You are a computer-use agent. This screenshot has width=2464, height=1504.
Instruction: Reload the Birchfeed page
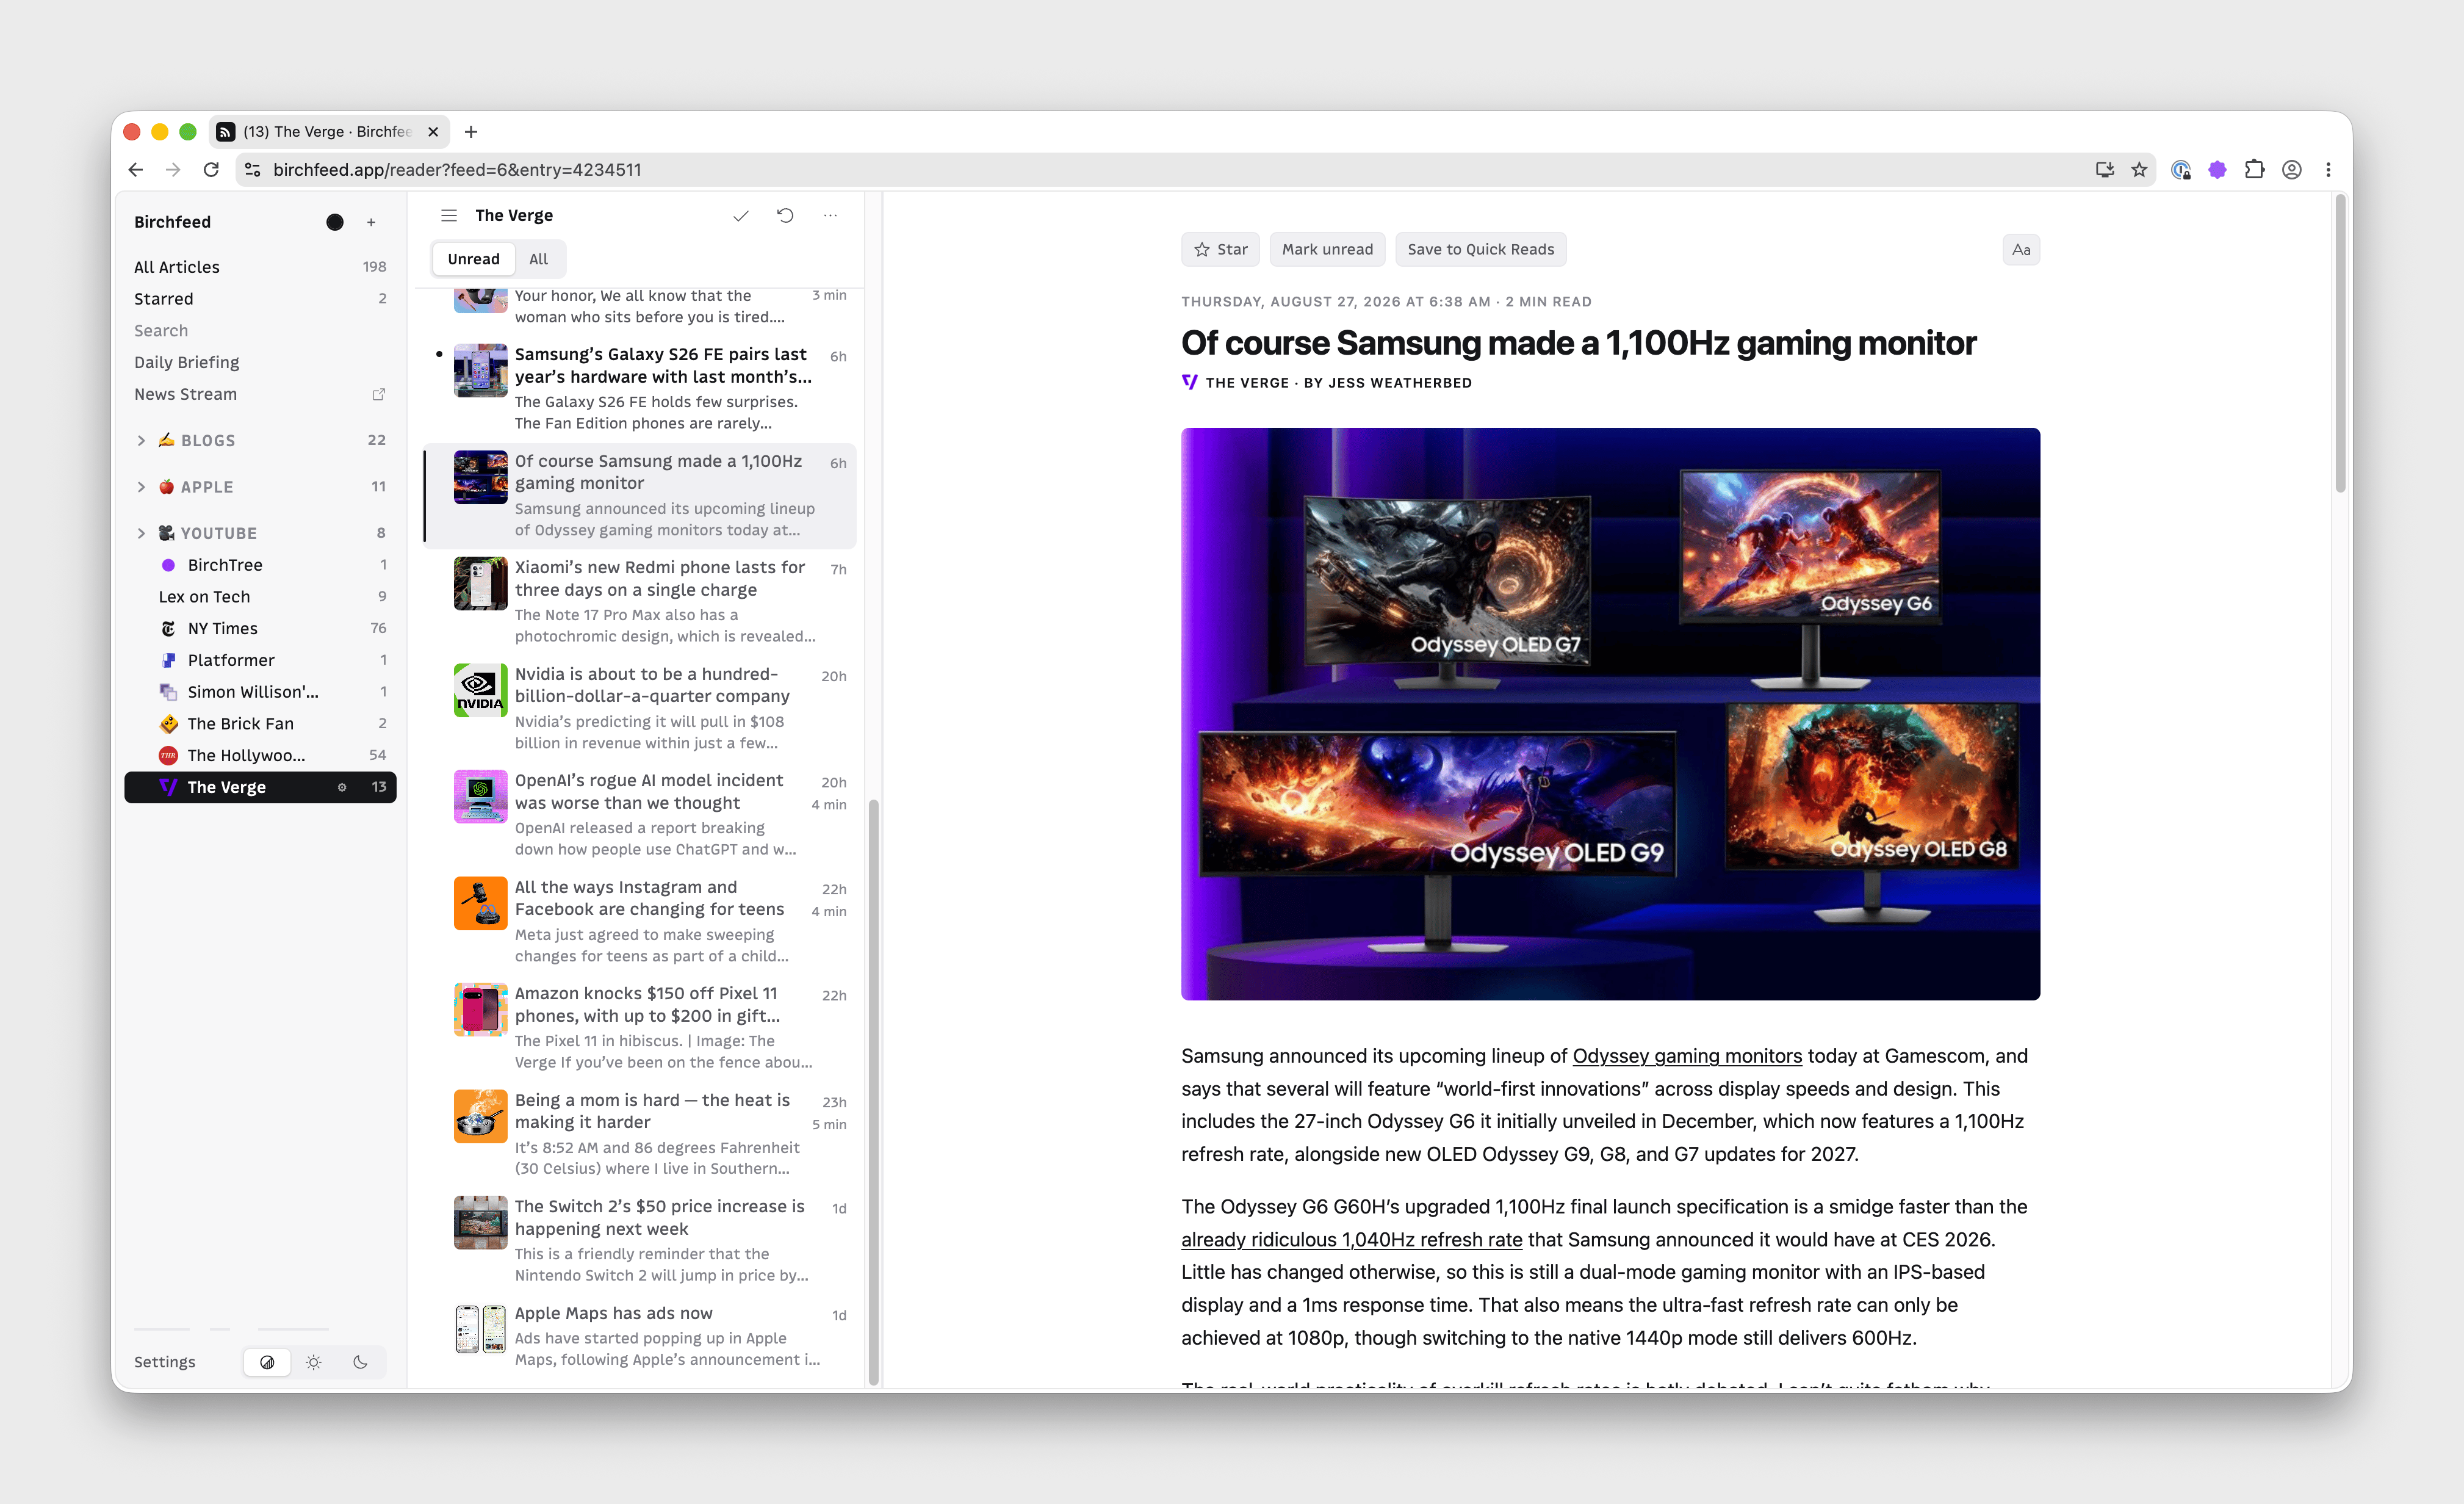(211, 170)
